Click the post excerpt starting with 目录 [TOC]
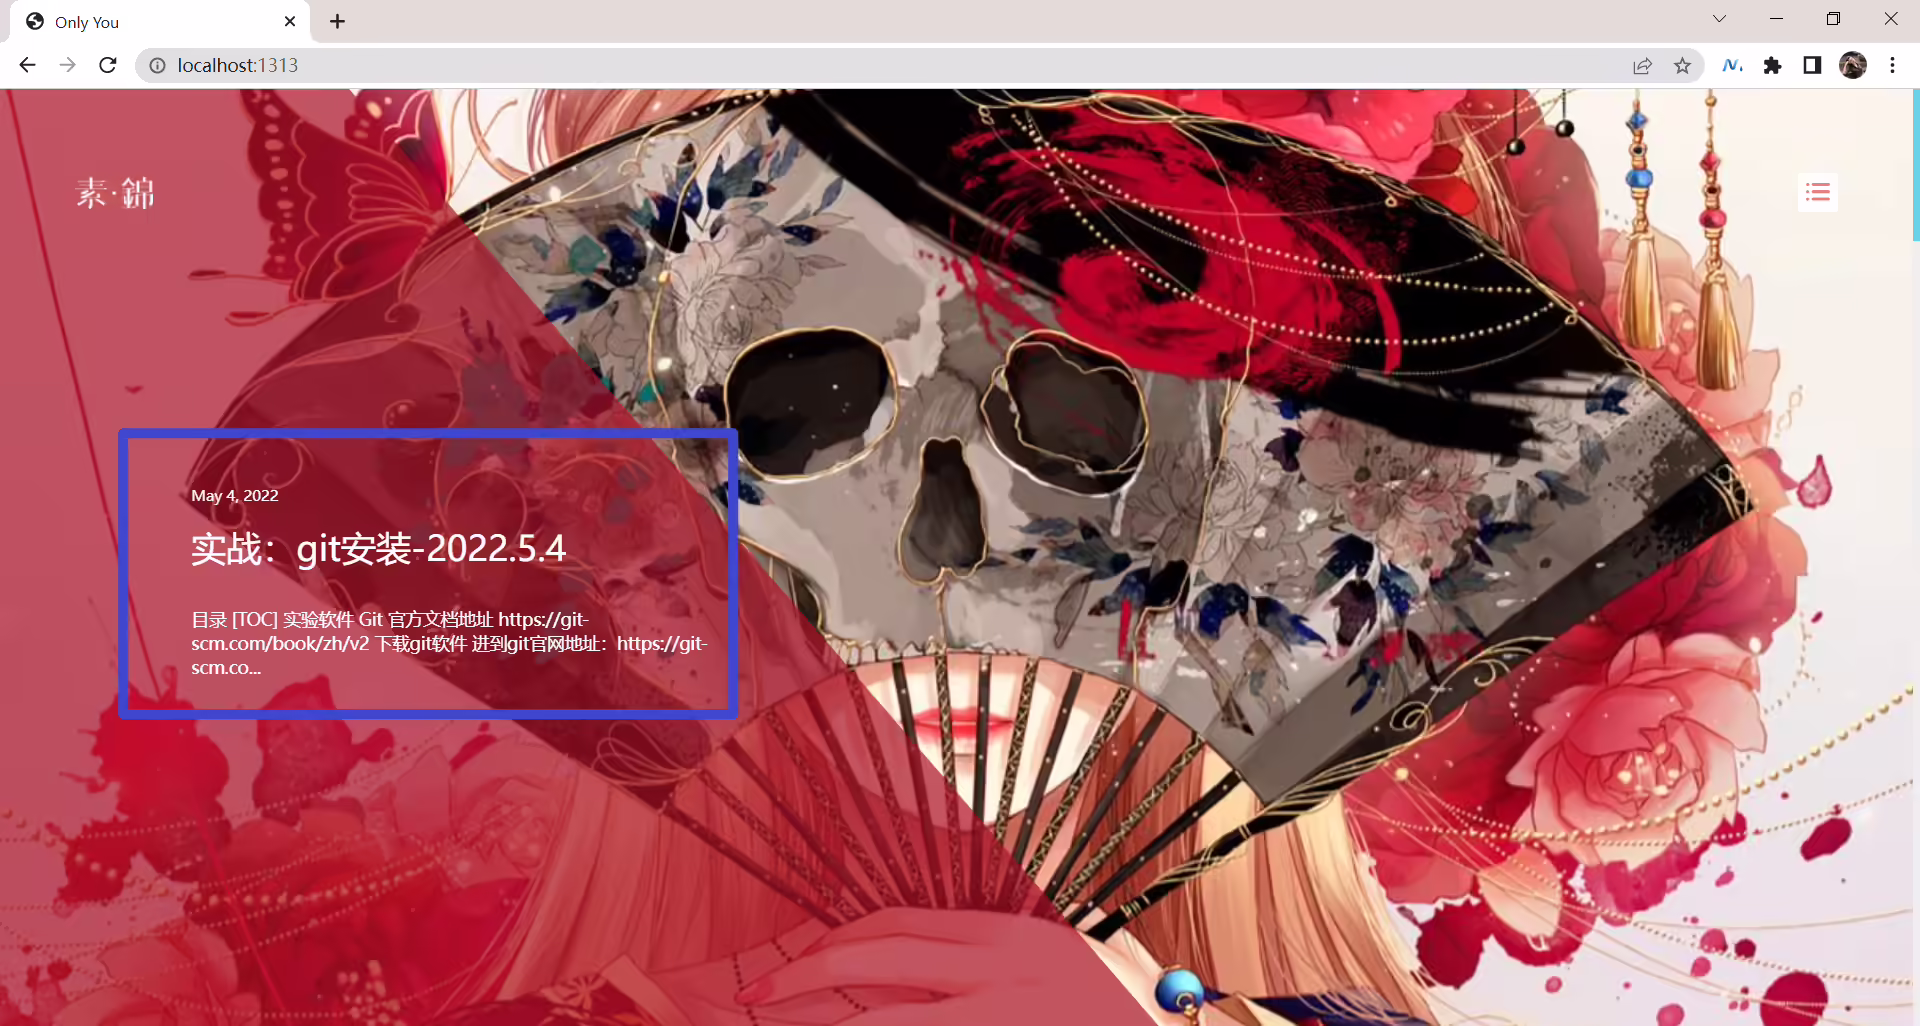The height and width of the screenshot is (1026, 1920). [x=449, y=644]
